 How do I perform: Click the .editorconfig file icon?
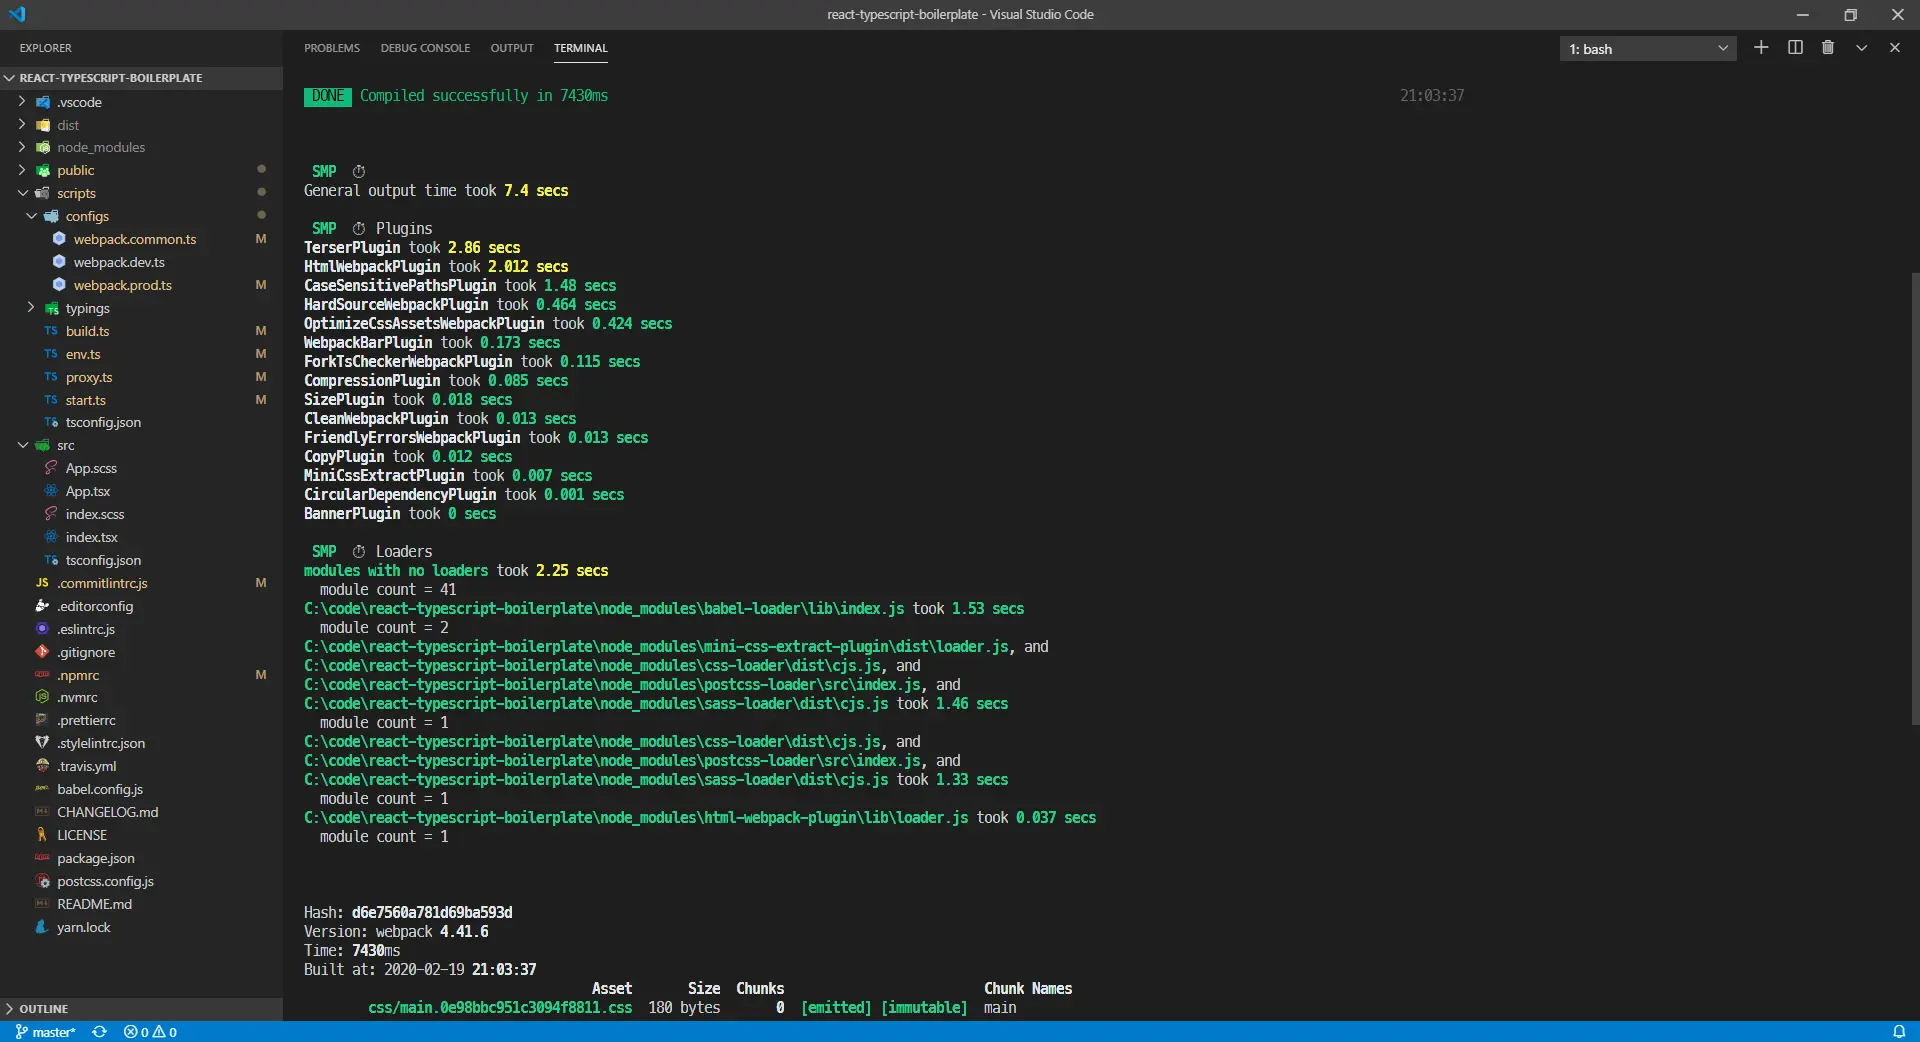tap(42, 606)
